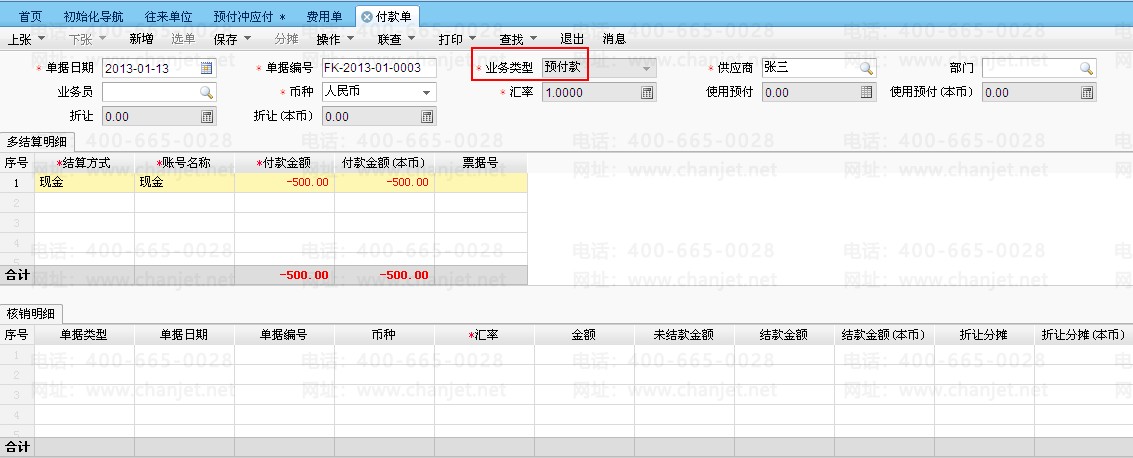Switch to the 往来单位 tab
This screenshot has height=458, width=1133.
[168, 17]
